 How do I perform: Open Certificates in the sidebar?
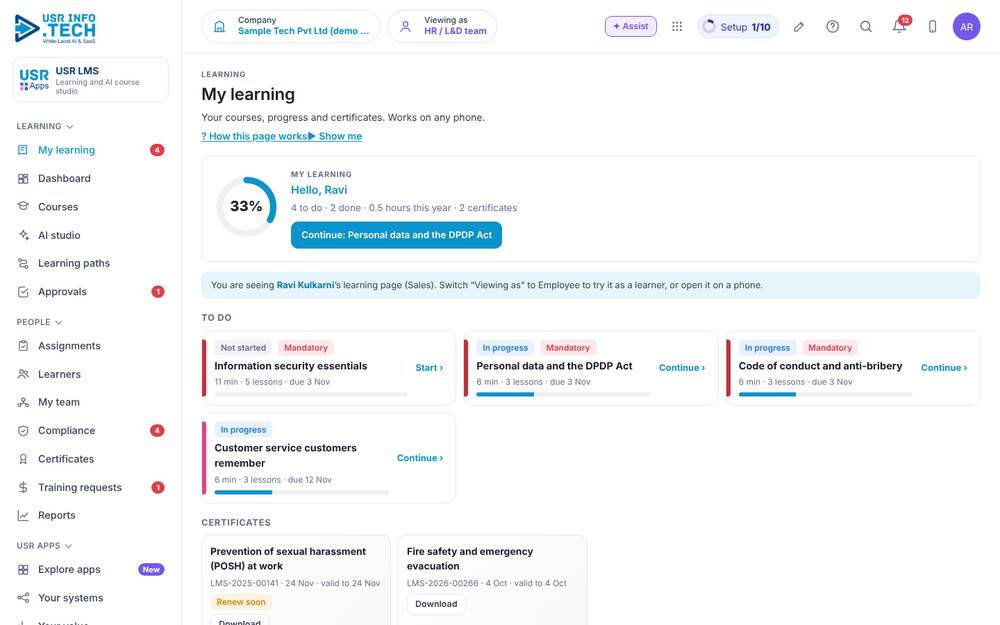[x=90, y=459]
